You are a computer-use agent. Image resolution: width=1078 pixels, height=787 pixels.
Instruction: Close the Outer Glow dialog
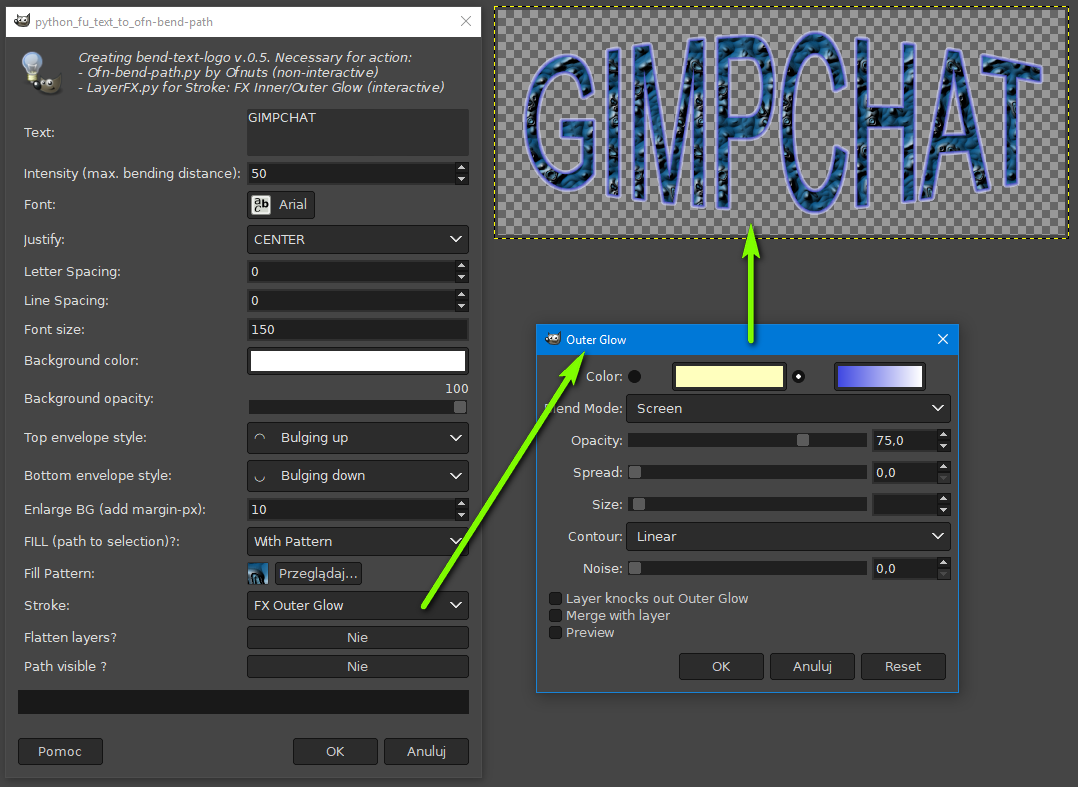(x=943, y=339)
